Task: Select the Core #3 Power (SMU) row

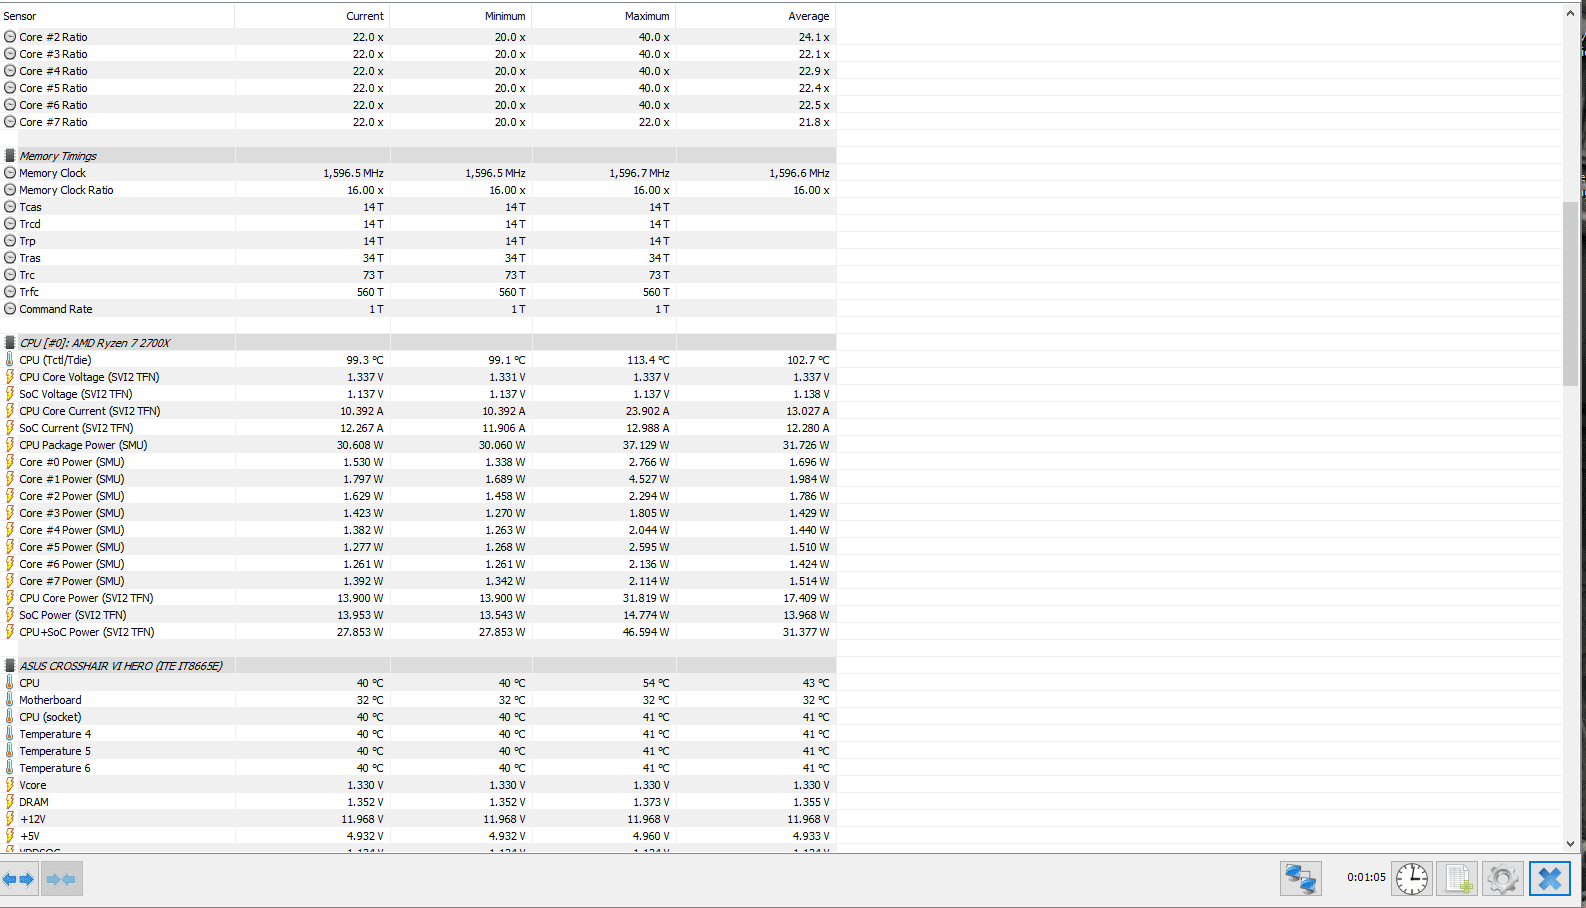Action: pyautogui.click(x=418, y=513)
